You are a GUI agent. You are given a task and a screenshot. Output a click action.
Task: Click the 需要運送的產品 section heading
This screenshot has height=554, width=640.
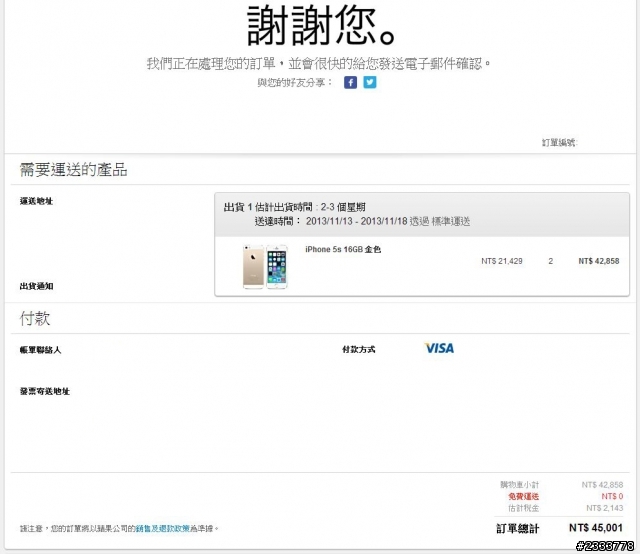click(x=73, y=169)
